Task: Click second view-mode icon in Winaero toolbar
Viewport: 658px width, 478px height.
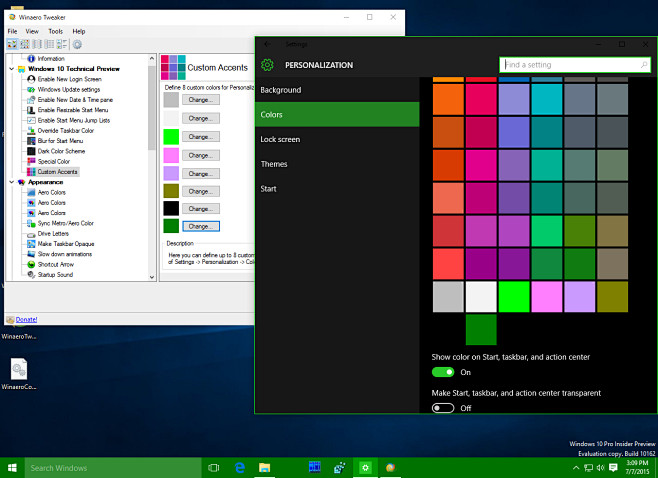Action: [25, 44]
